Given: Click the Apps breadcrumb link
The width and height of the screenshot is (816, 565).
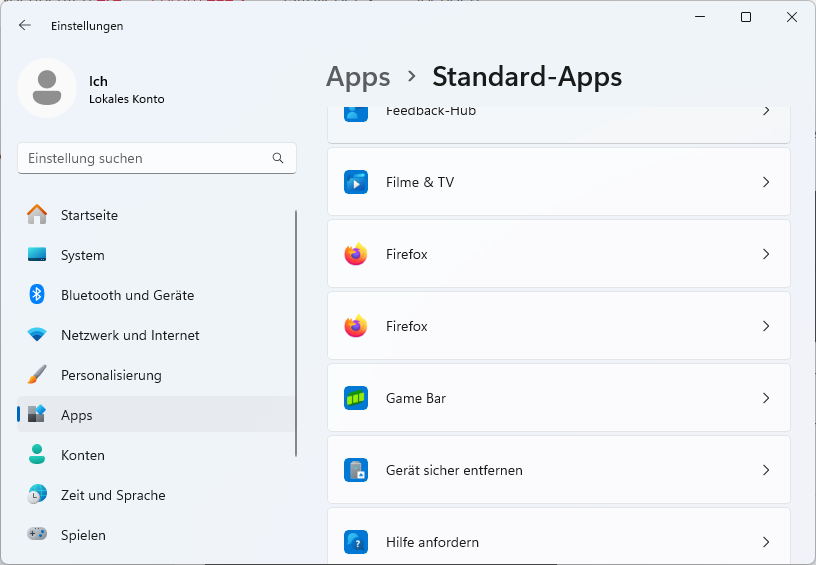Looking at the screenshot, I should pyautogui.click(x=358, y=76).
